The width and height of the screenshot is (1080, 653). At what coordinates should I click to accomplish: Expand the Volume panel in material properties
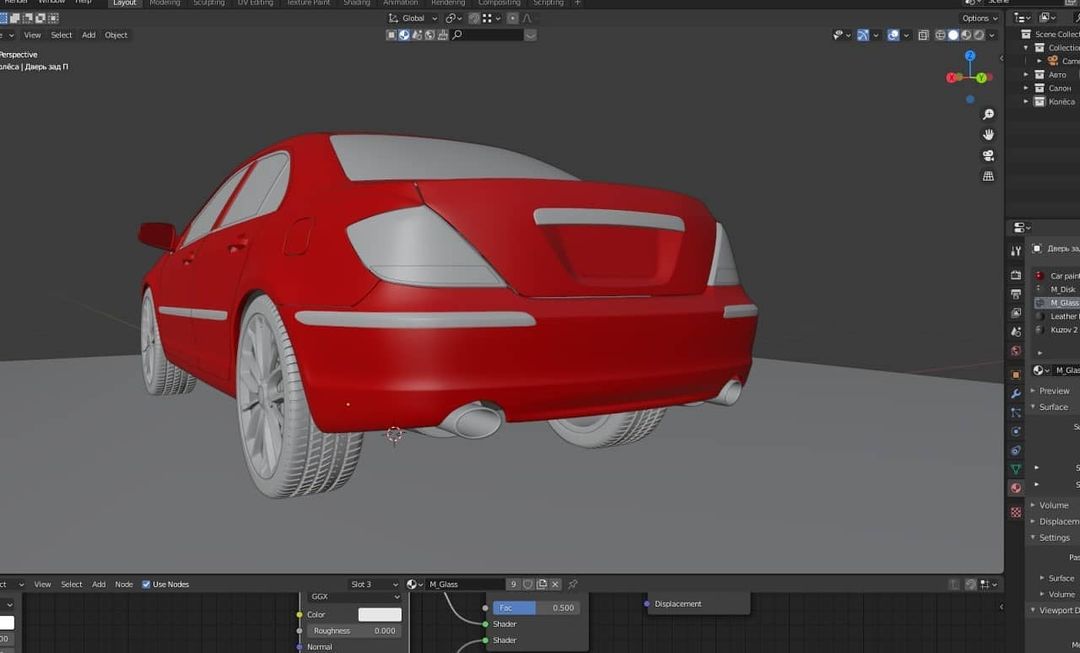tap(1054, 505)
